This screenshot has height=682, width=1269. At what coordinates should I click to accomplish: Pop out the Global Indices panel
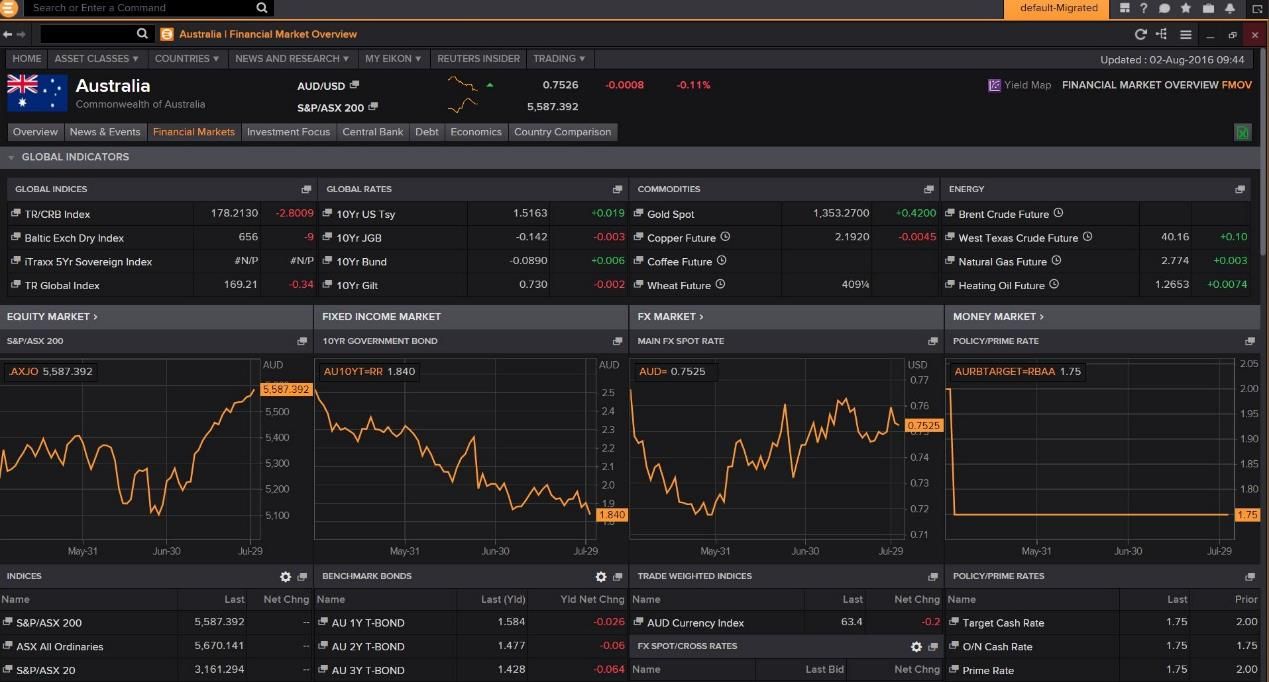point(306,189)
